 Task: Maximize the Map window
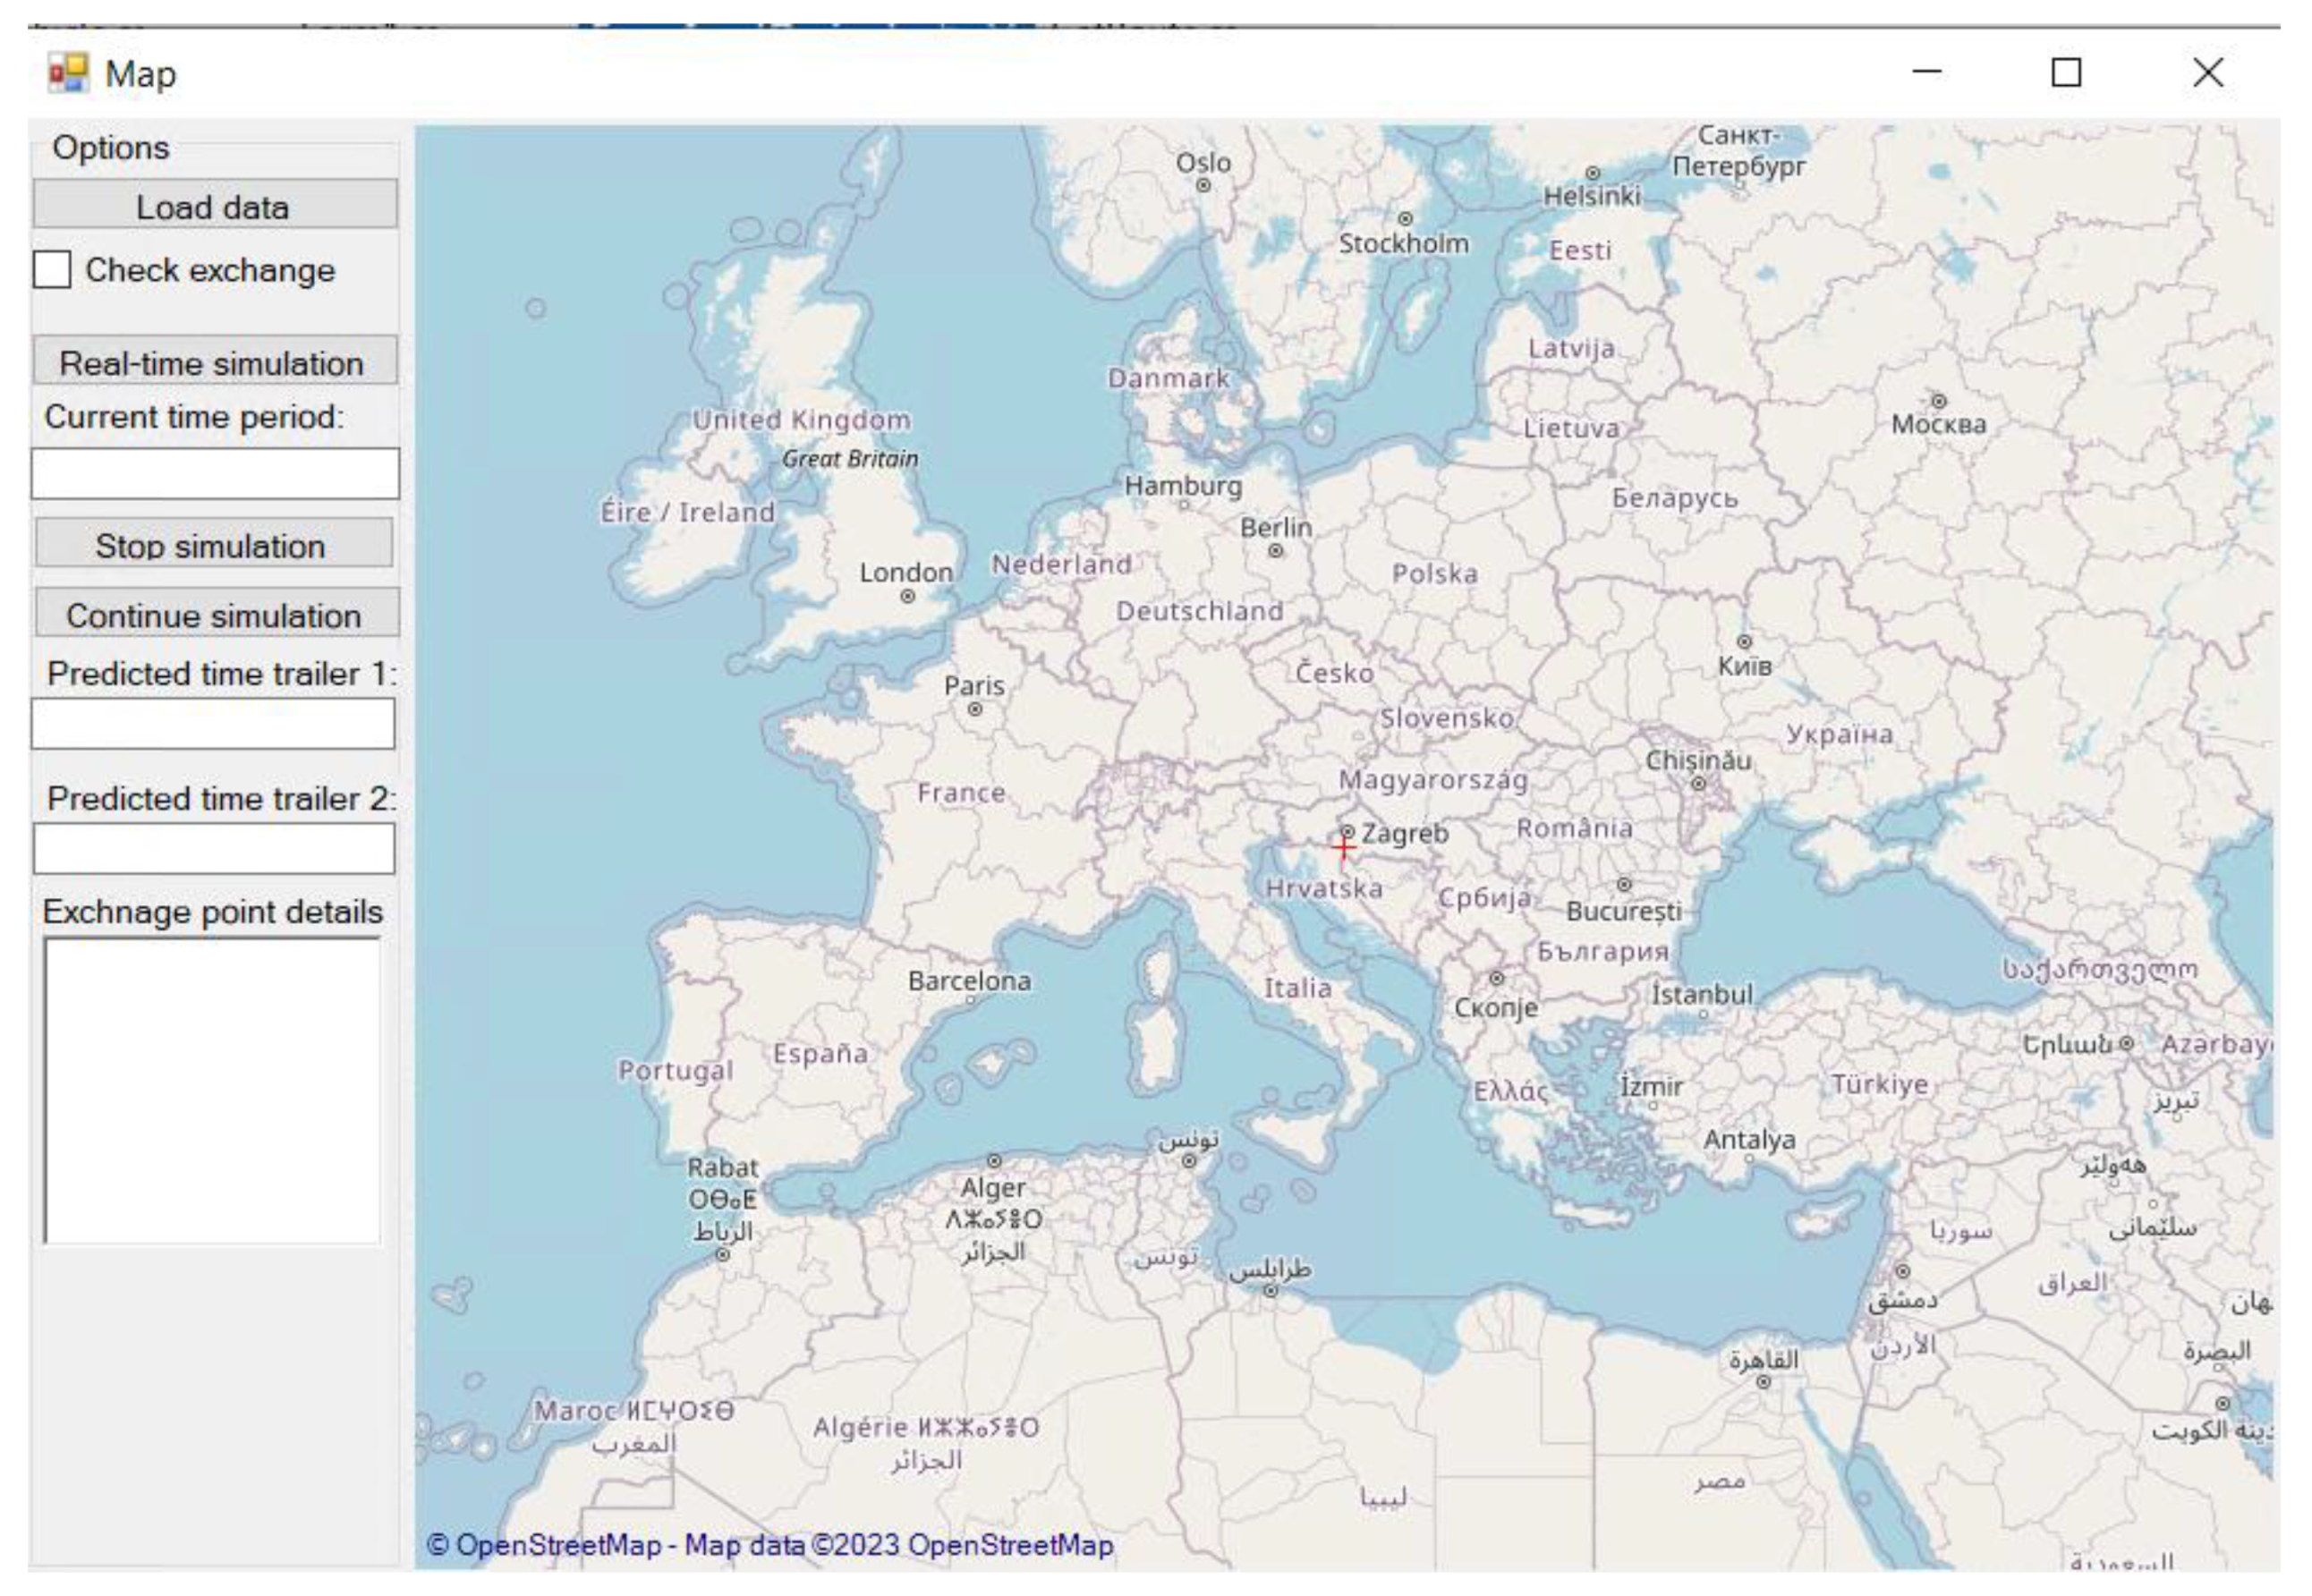[x=2066, y=73]
